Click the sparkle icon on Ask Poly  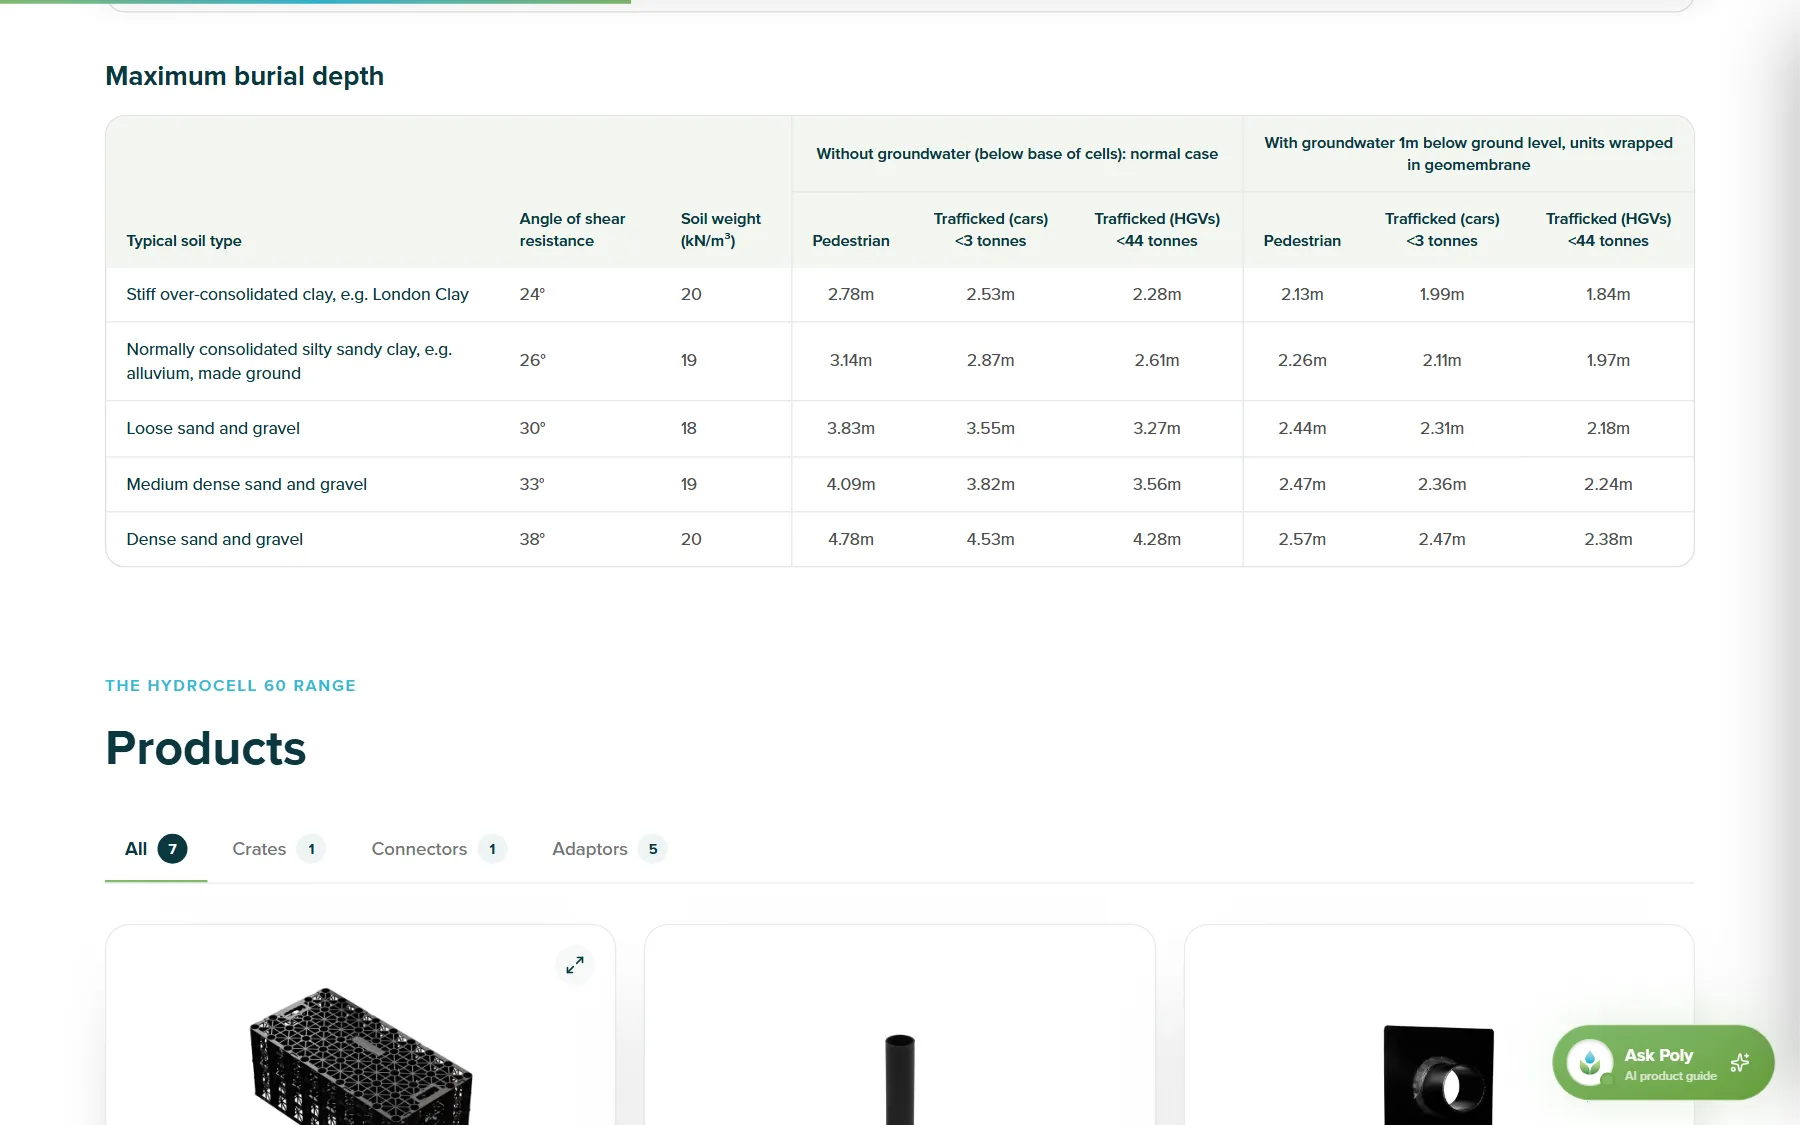tap(1740, 1062)
